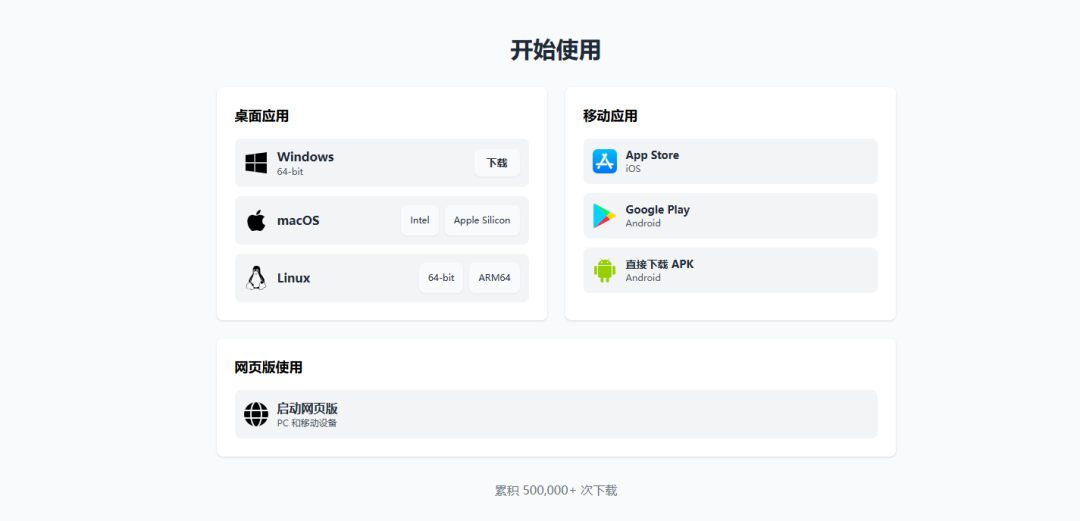The width and height of the screenshot is (1080, 521).
Task: Click the Linux label text
Action: (293, 278)
